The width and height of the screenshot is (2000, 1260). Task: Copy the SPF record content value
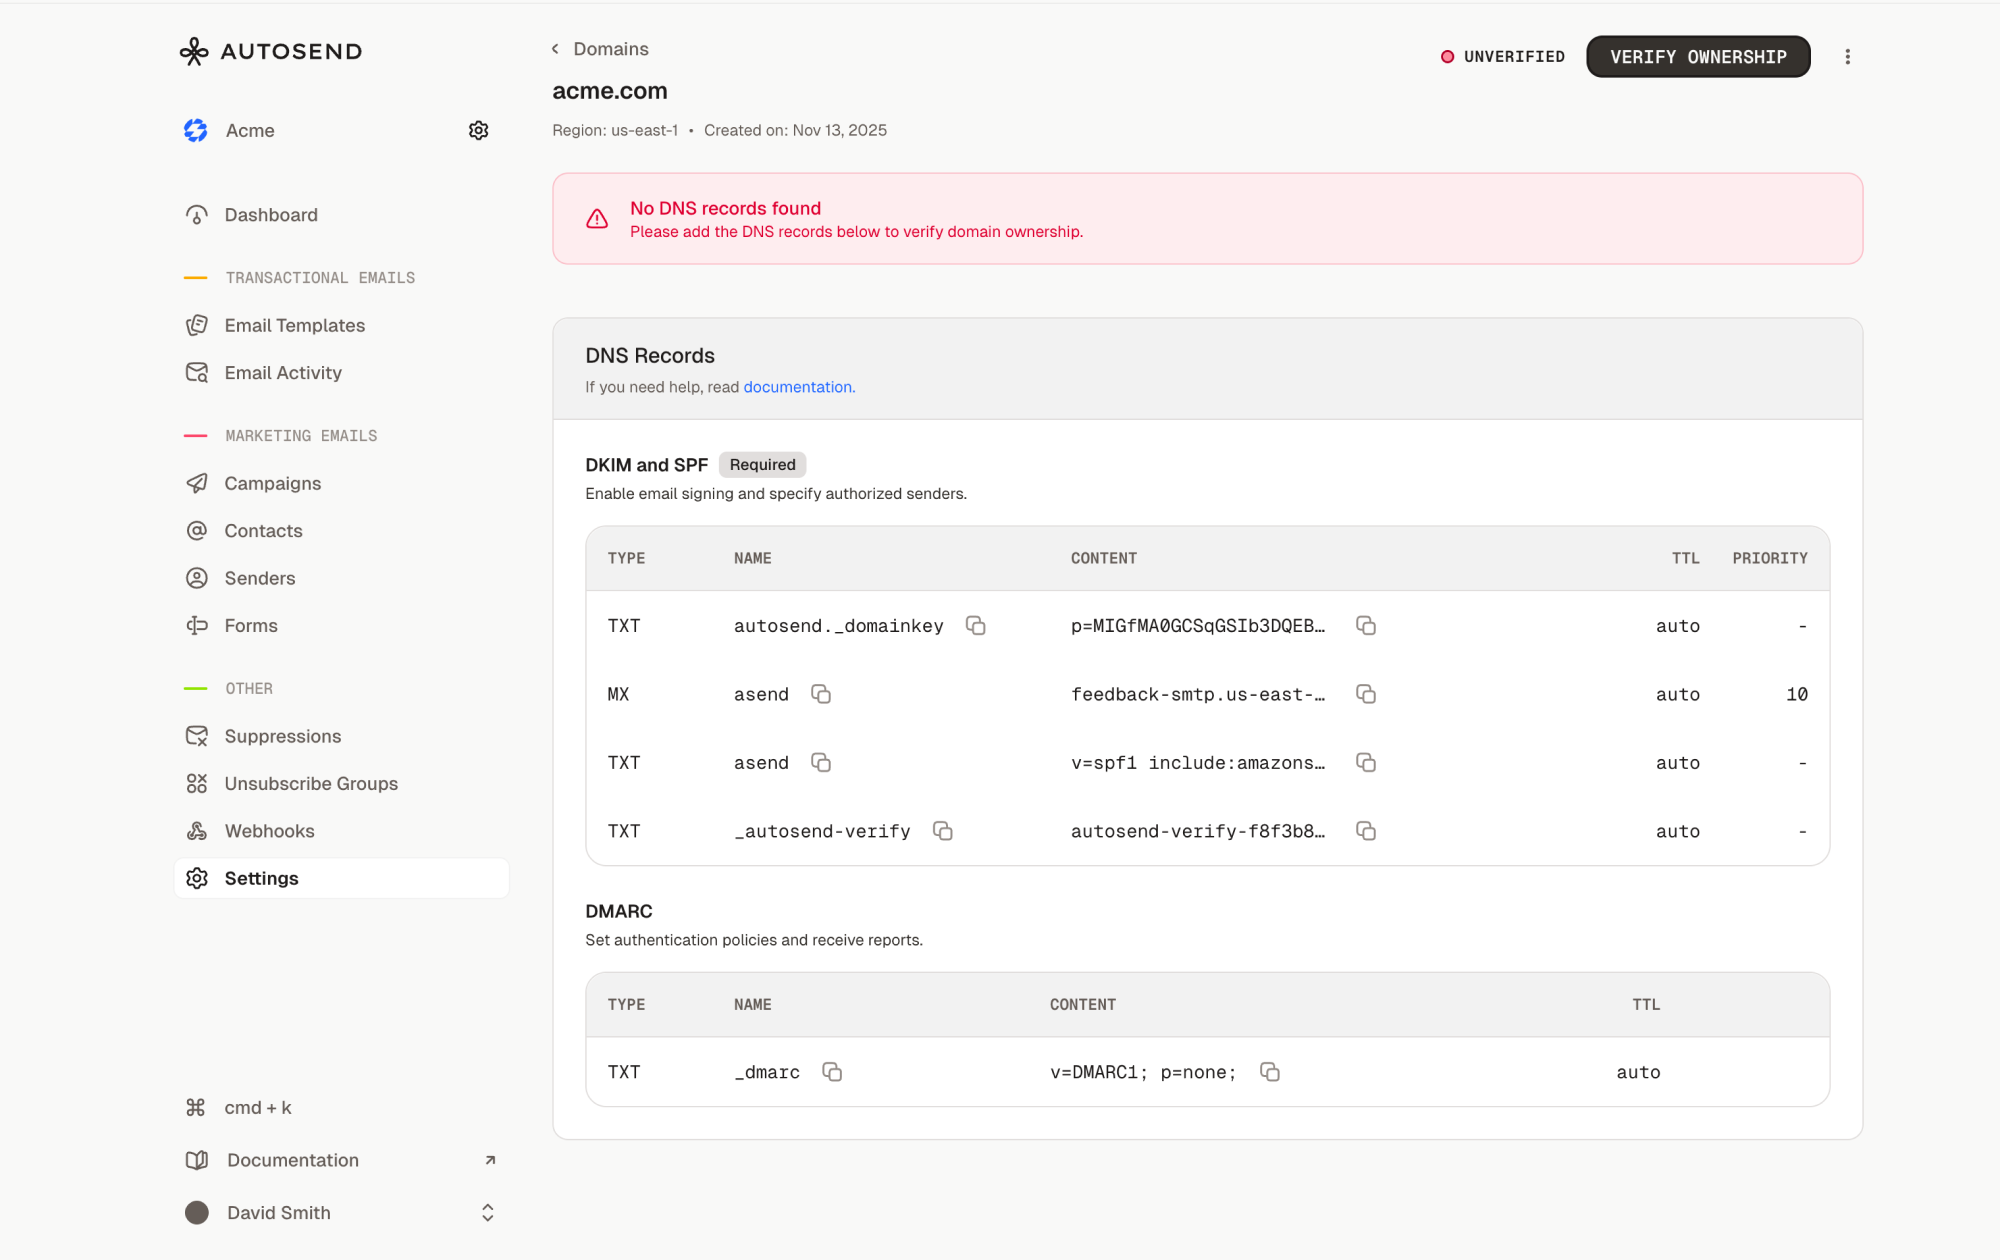tap(1366, 762)
